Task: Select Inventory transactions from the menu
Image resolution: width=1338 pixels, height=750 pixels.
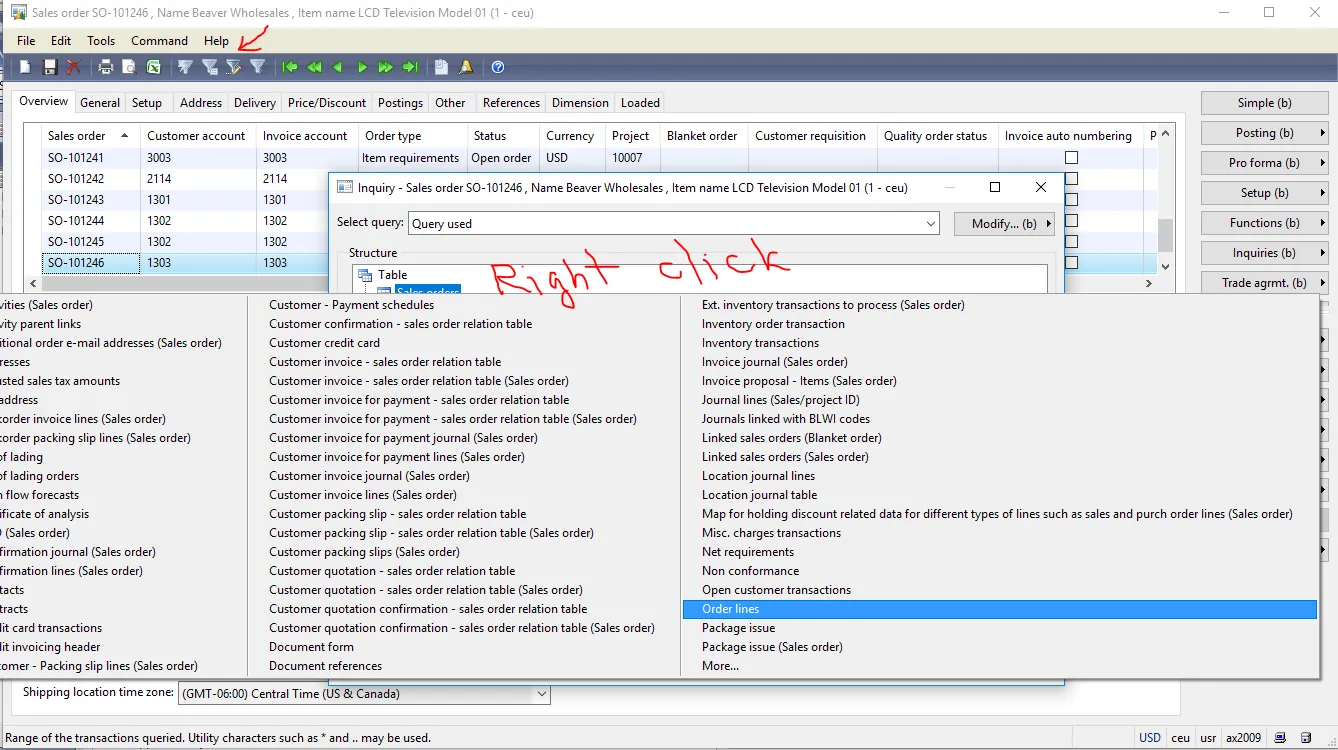Action: pyautogui.click(x=760, y=343)
